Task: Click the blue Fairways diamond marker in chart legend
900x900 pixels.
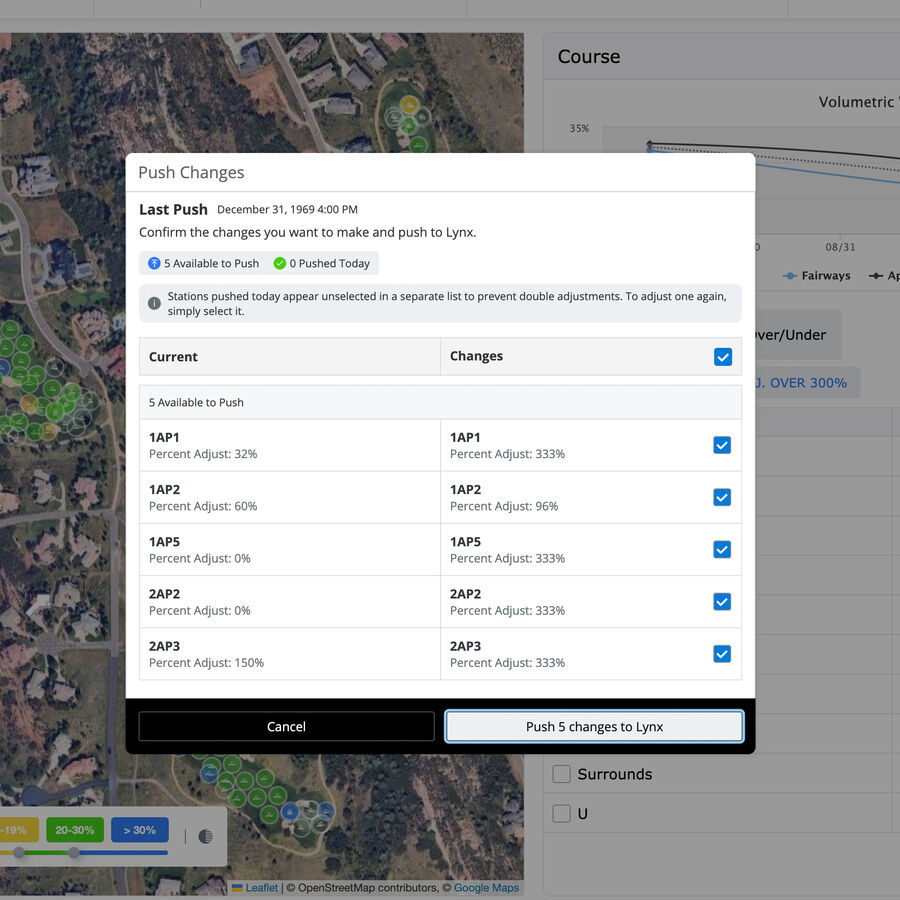Action: pyautogui.click(x=789, y=275)
